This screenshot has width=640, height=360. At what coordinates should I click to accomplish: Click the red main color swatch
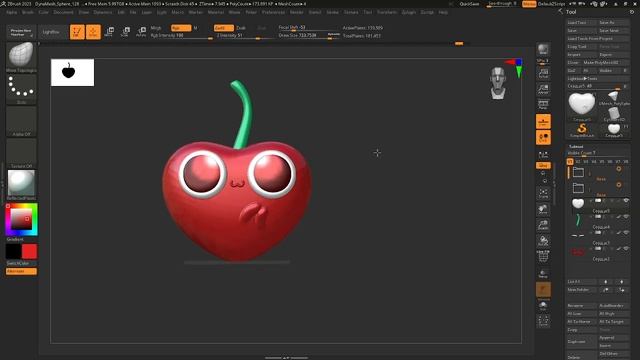(29, 251)
